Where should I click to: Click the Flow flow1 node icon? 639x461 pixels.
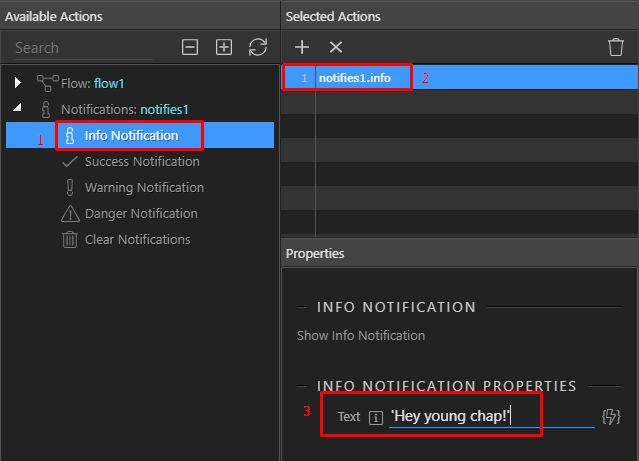[47, 83]
